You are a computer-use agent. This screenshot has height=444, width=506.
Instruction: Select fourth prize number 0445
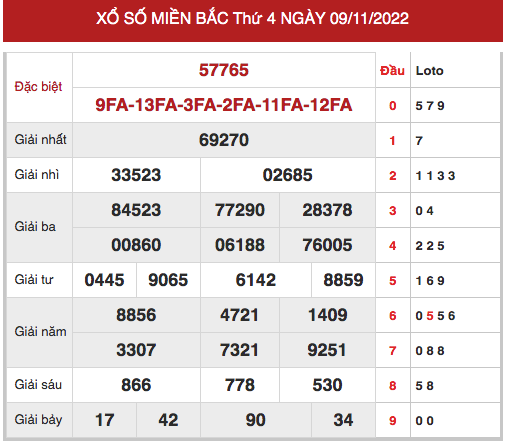[x=104, y=280]
